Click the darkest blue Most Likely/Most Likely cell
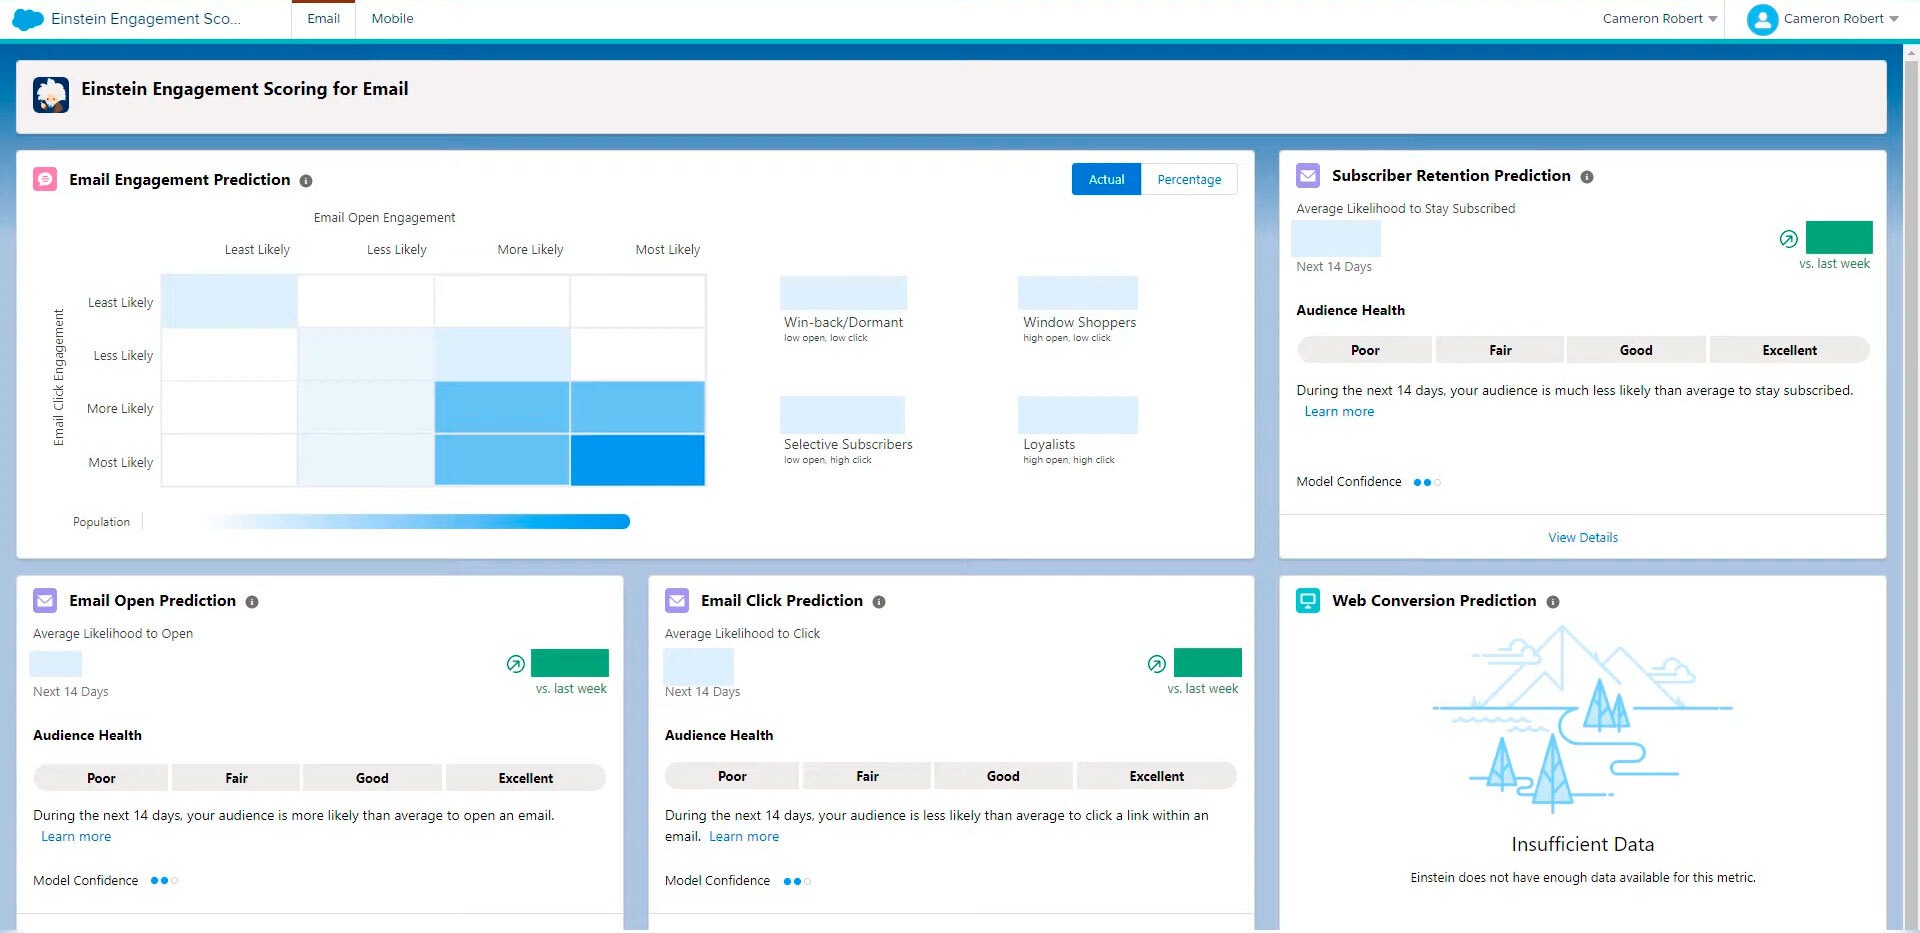 point(638,460)
